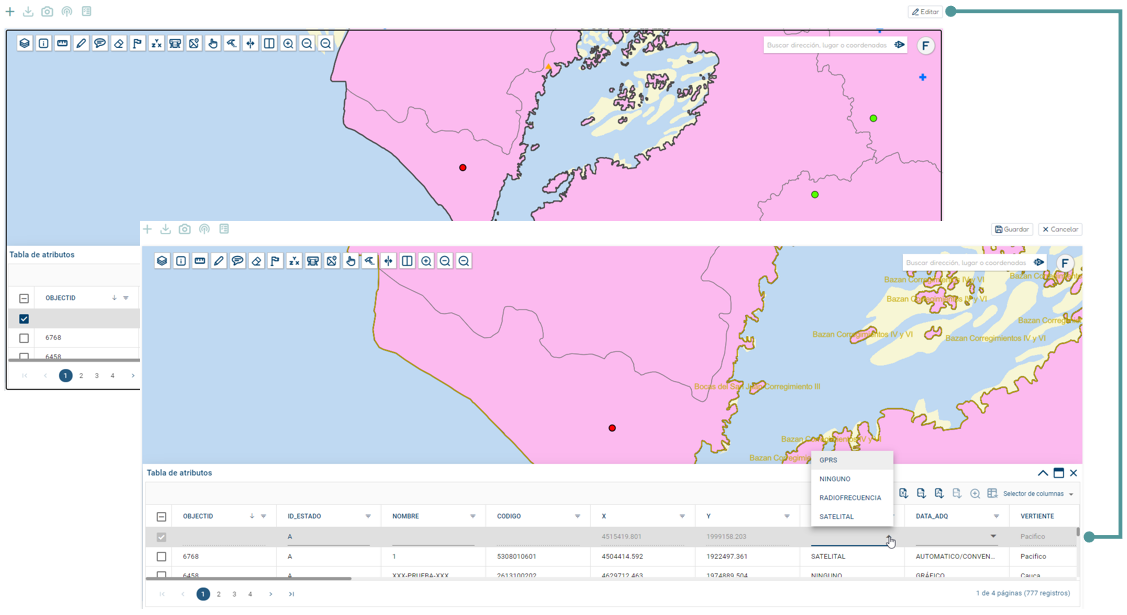Click the Editar button
Image resolution: width=1127 pixels, height=615 pixels.
click(x=926, y=11)
